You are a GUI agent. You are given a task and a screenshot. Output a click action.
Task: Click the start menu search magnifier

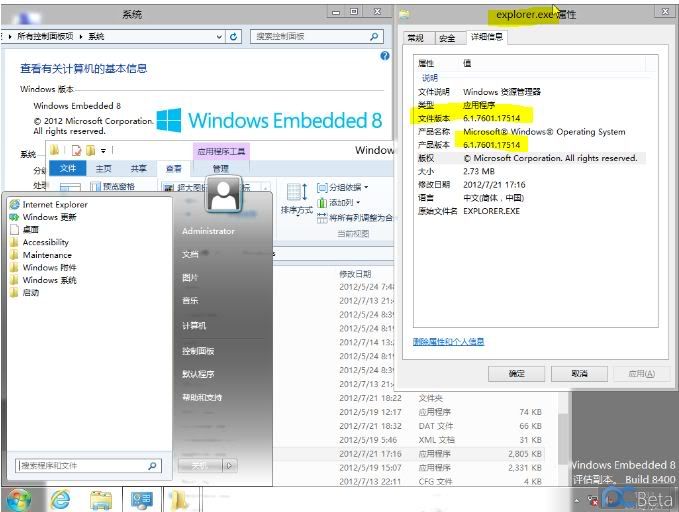point(152,466)
